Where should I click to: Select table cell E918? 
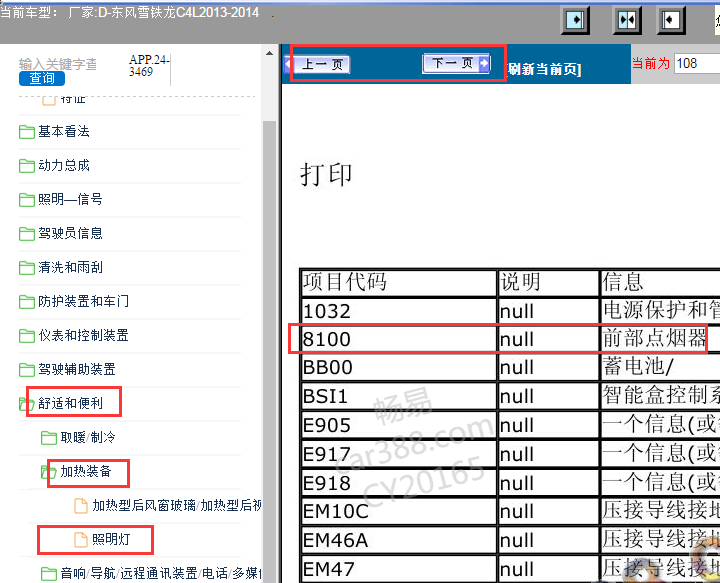point(399,482)
